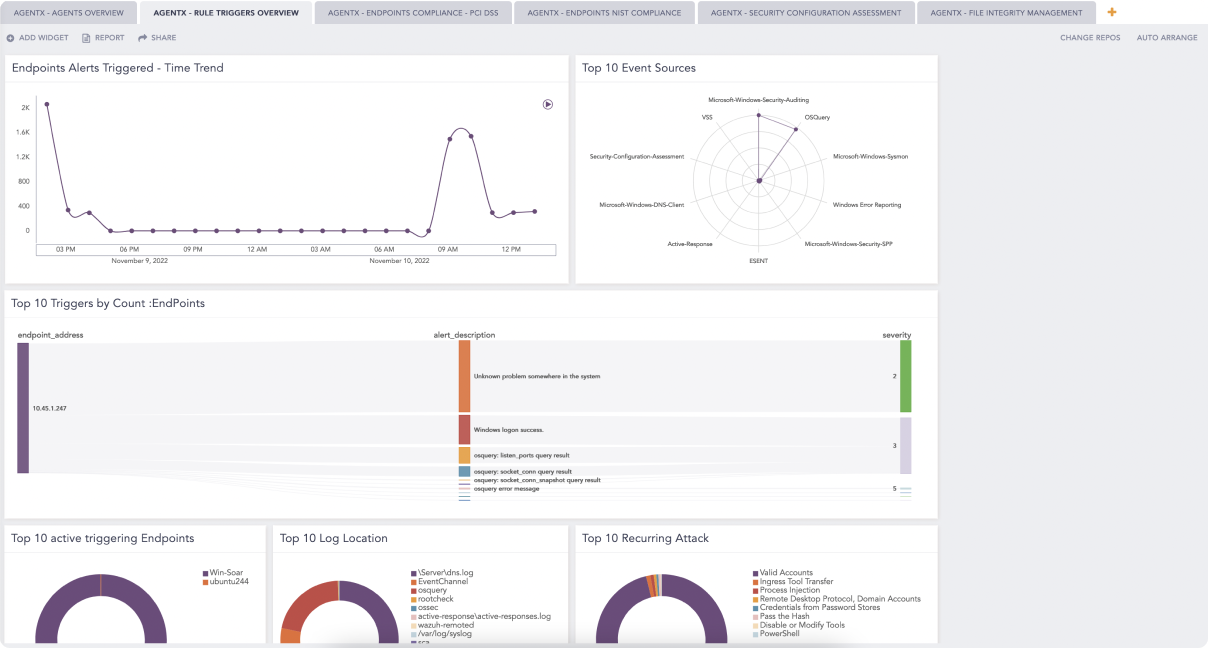
Task: Click 'Endpoints Alerts Triggered - Time Trend' title
Action: click(117, 68)
